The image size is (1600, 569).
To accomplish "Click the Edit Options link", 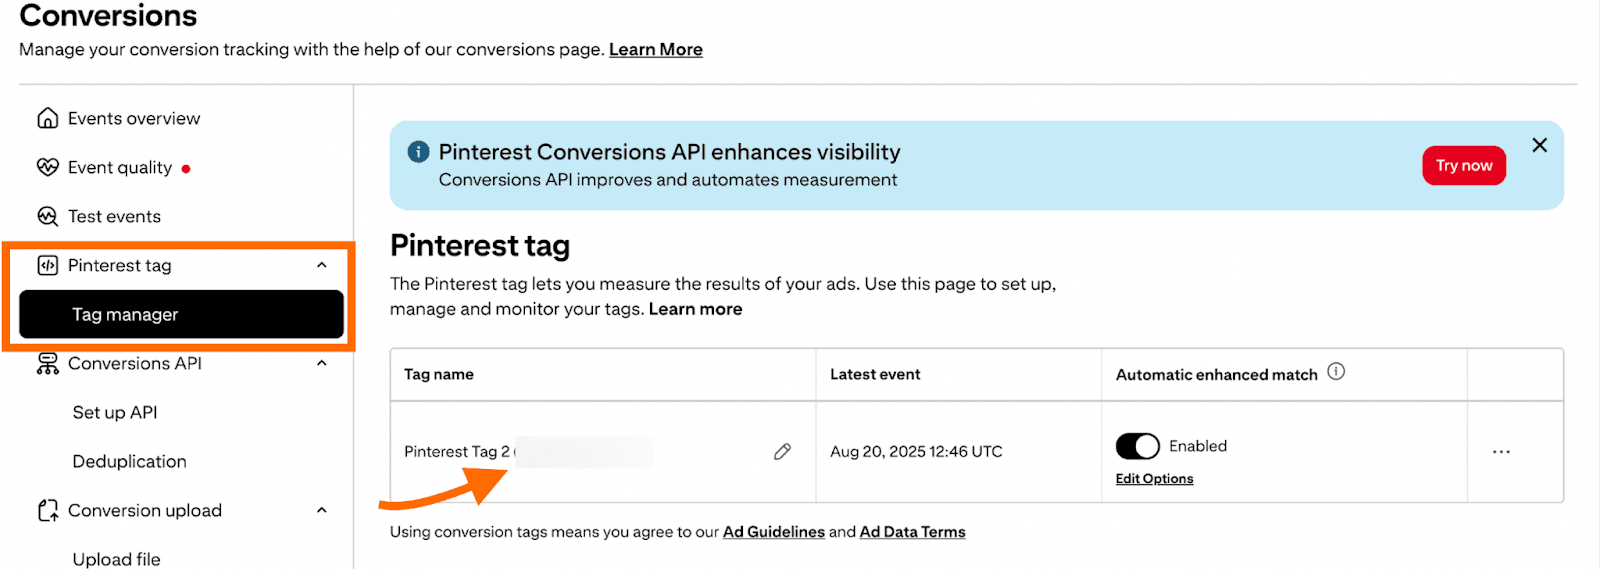I will click(1154, 479).
